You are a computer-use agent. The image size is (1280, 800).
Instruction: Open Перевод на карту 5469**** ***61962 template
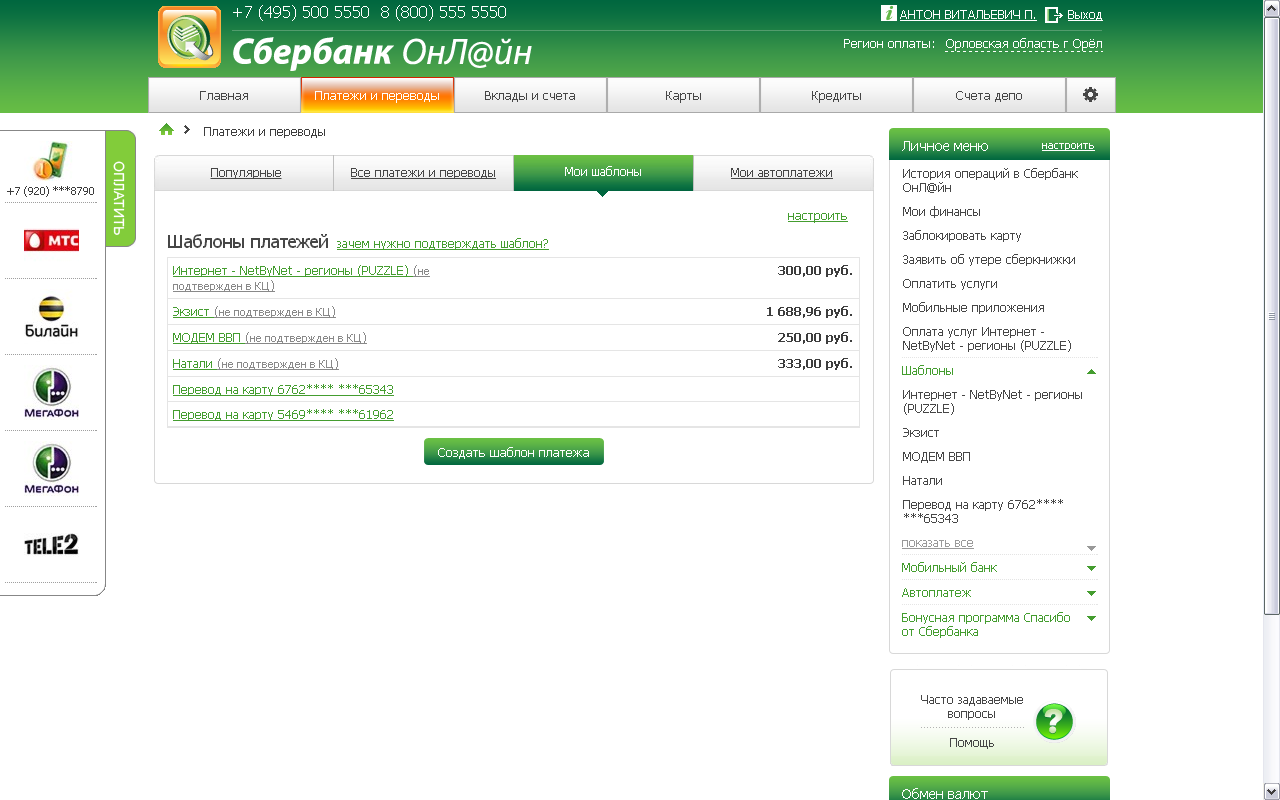pyautogui.click(x=283, y=414)
